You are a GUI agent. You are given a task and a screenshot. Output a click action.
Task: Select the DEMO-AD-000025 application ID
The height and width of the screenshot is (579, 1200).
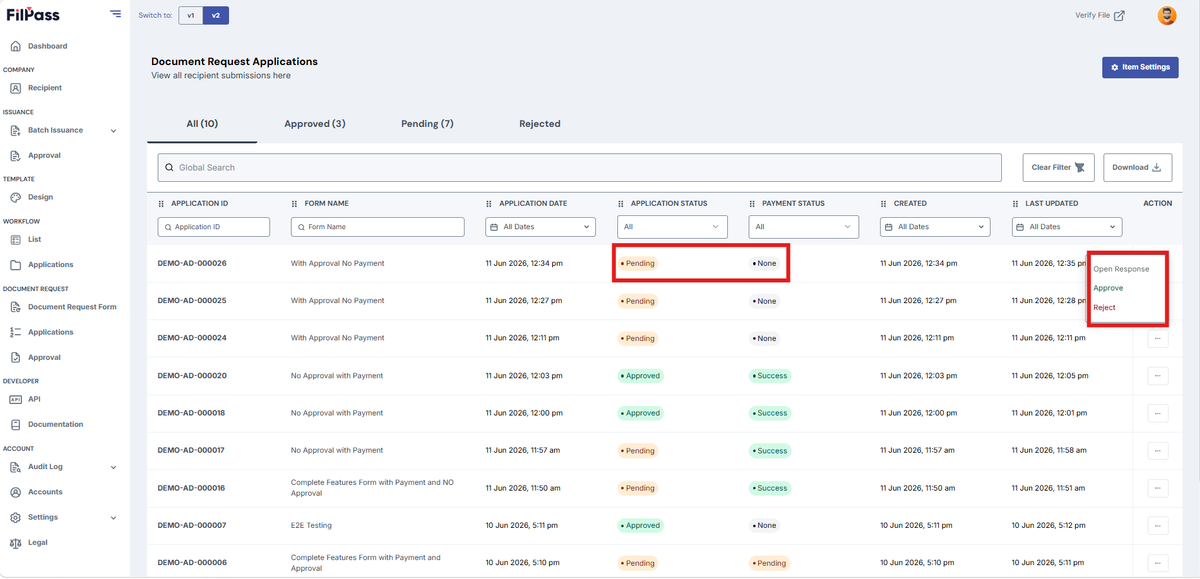pyautogui.click(x=192, y=301)
